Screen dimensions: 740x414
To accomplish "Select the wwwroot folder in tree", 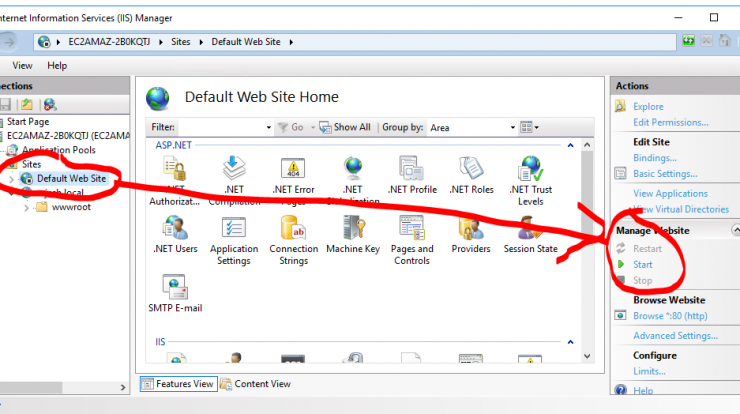I will click(x=71, y=207).
